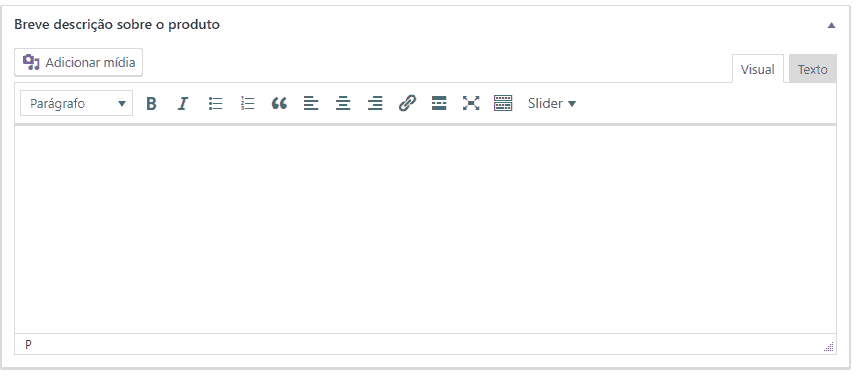Apply italic formatting with the I icon

(183, 103)
